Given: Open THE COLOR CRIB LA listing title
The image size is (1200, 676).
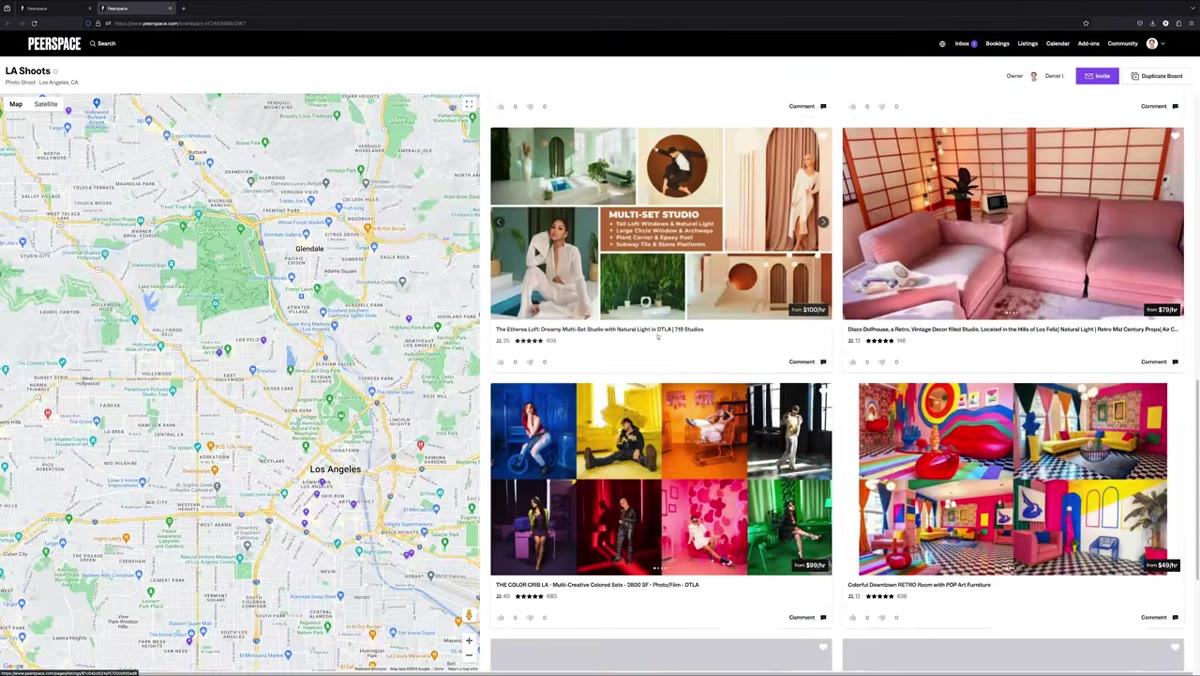Looking at the screenshot, I should (598, 585).
